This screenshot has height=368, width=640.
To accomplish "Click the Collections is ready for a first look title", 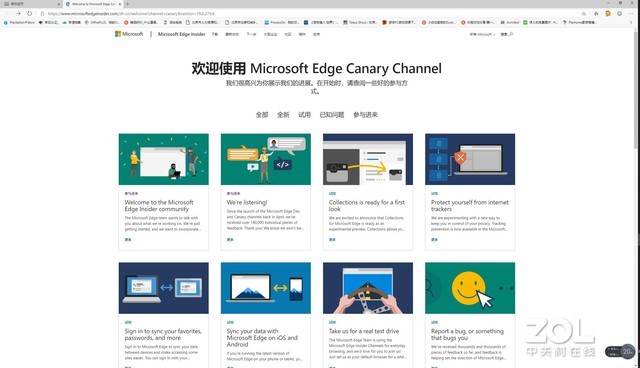I will [367, 206].
